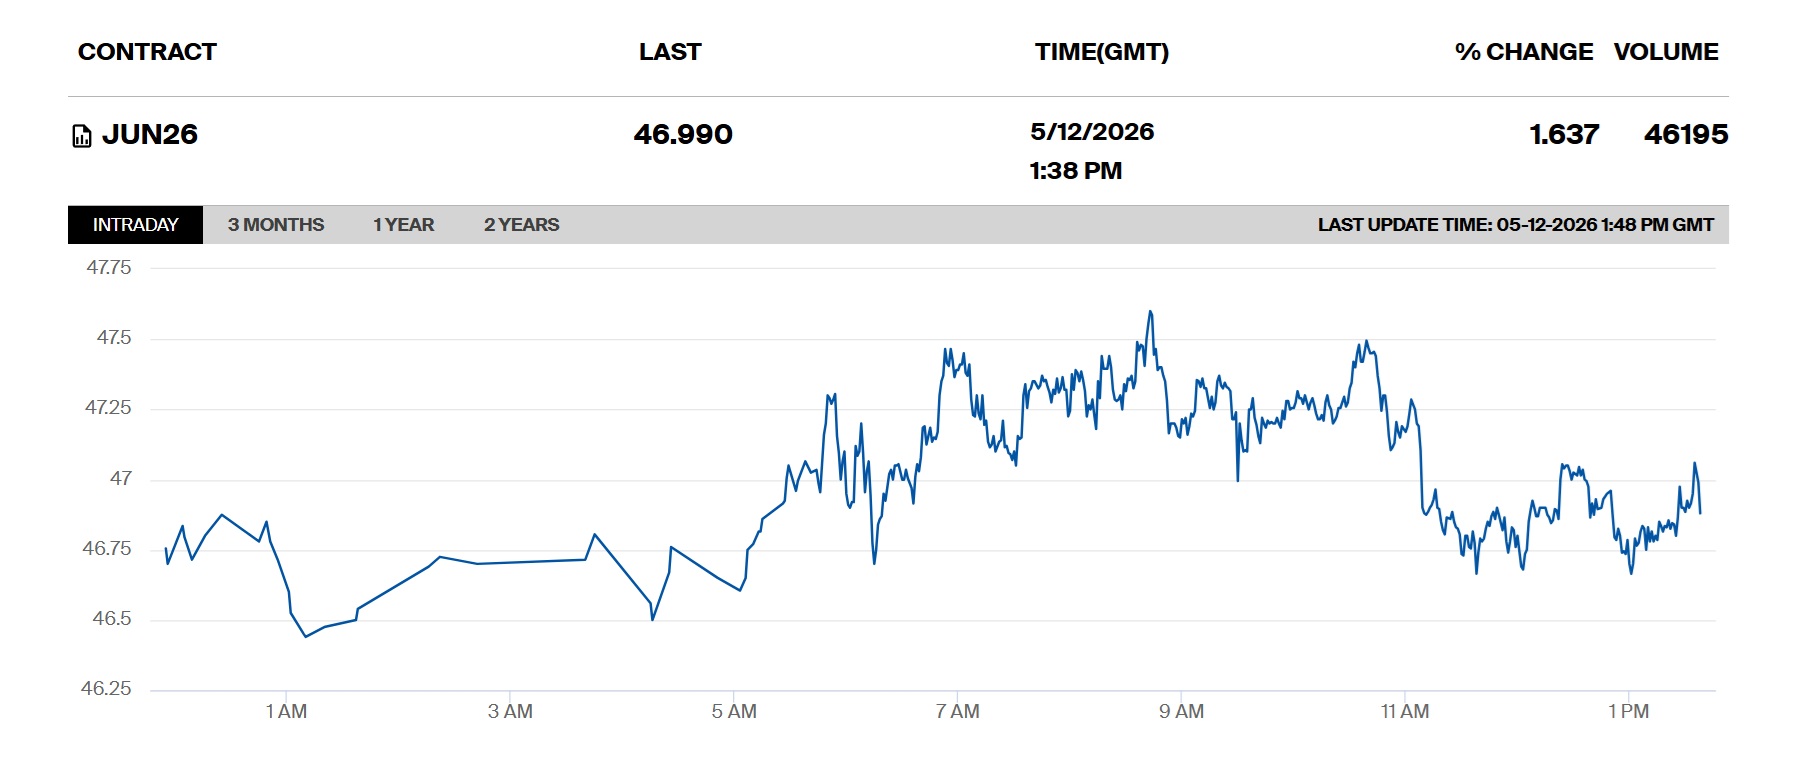The width and height of the screenshot is (1817, 759).
Task: Click the 1 PM time axis marker
Action: [x=1628, y=712]
